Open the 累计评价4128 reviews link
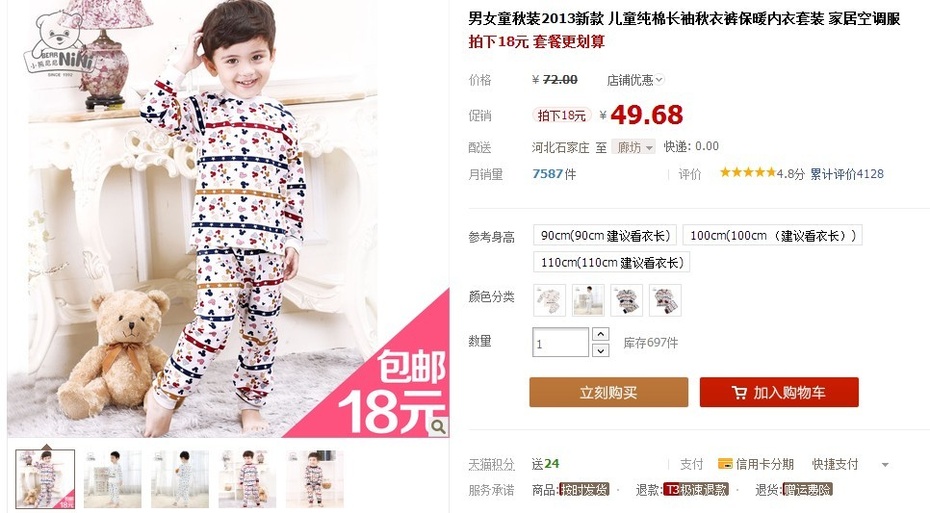Image resolution: width=930 pixels, height=513 pixels. [847, 174]
